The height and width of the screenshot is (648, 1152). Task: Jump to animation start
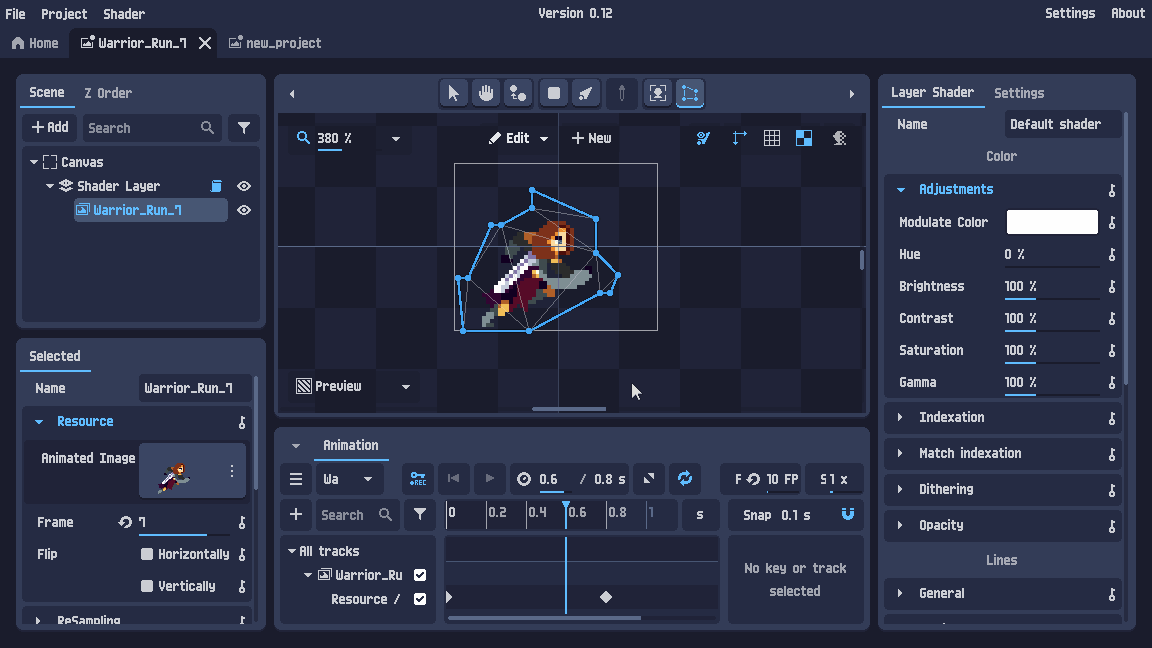[453, 479]
